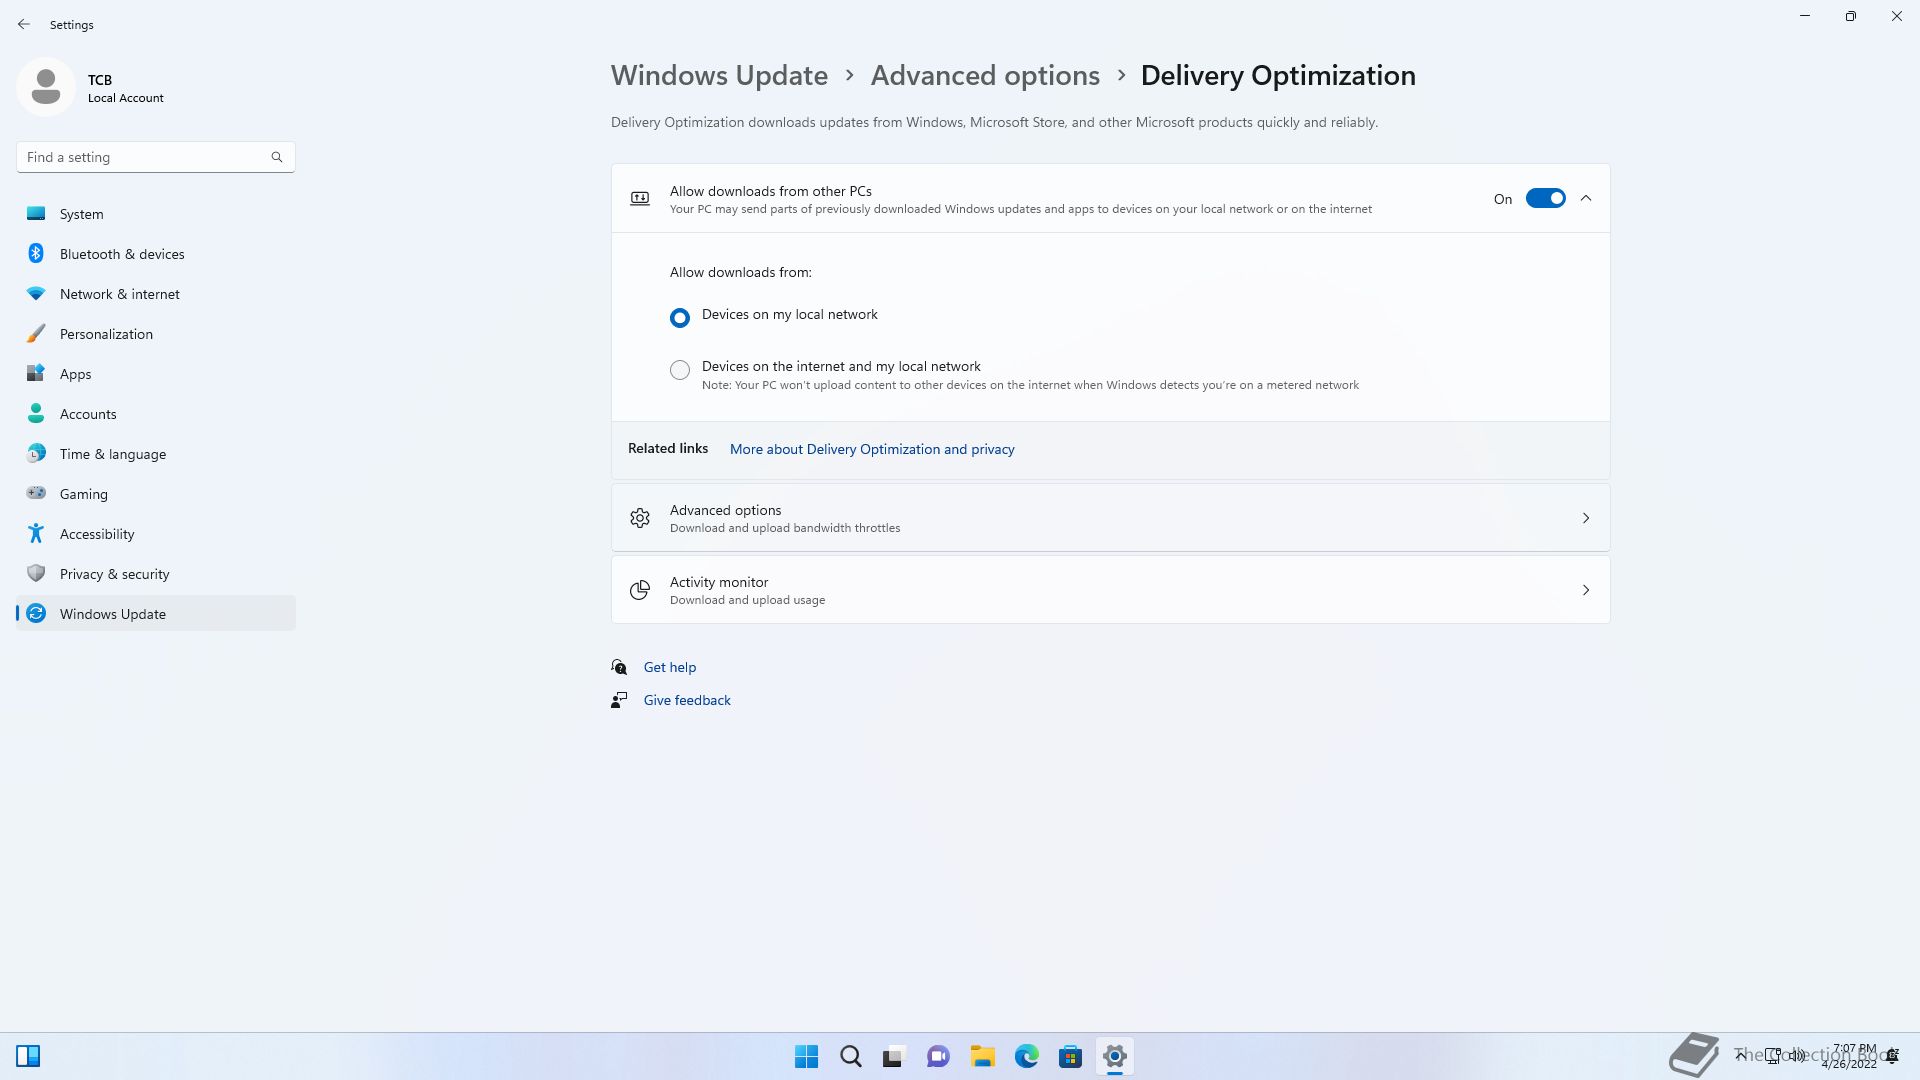
Task: Collapse the Allow downloads from other PCs section
Action: (1586, 199)
